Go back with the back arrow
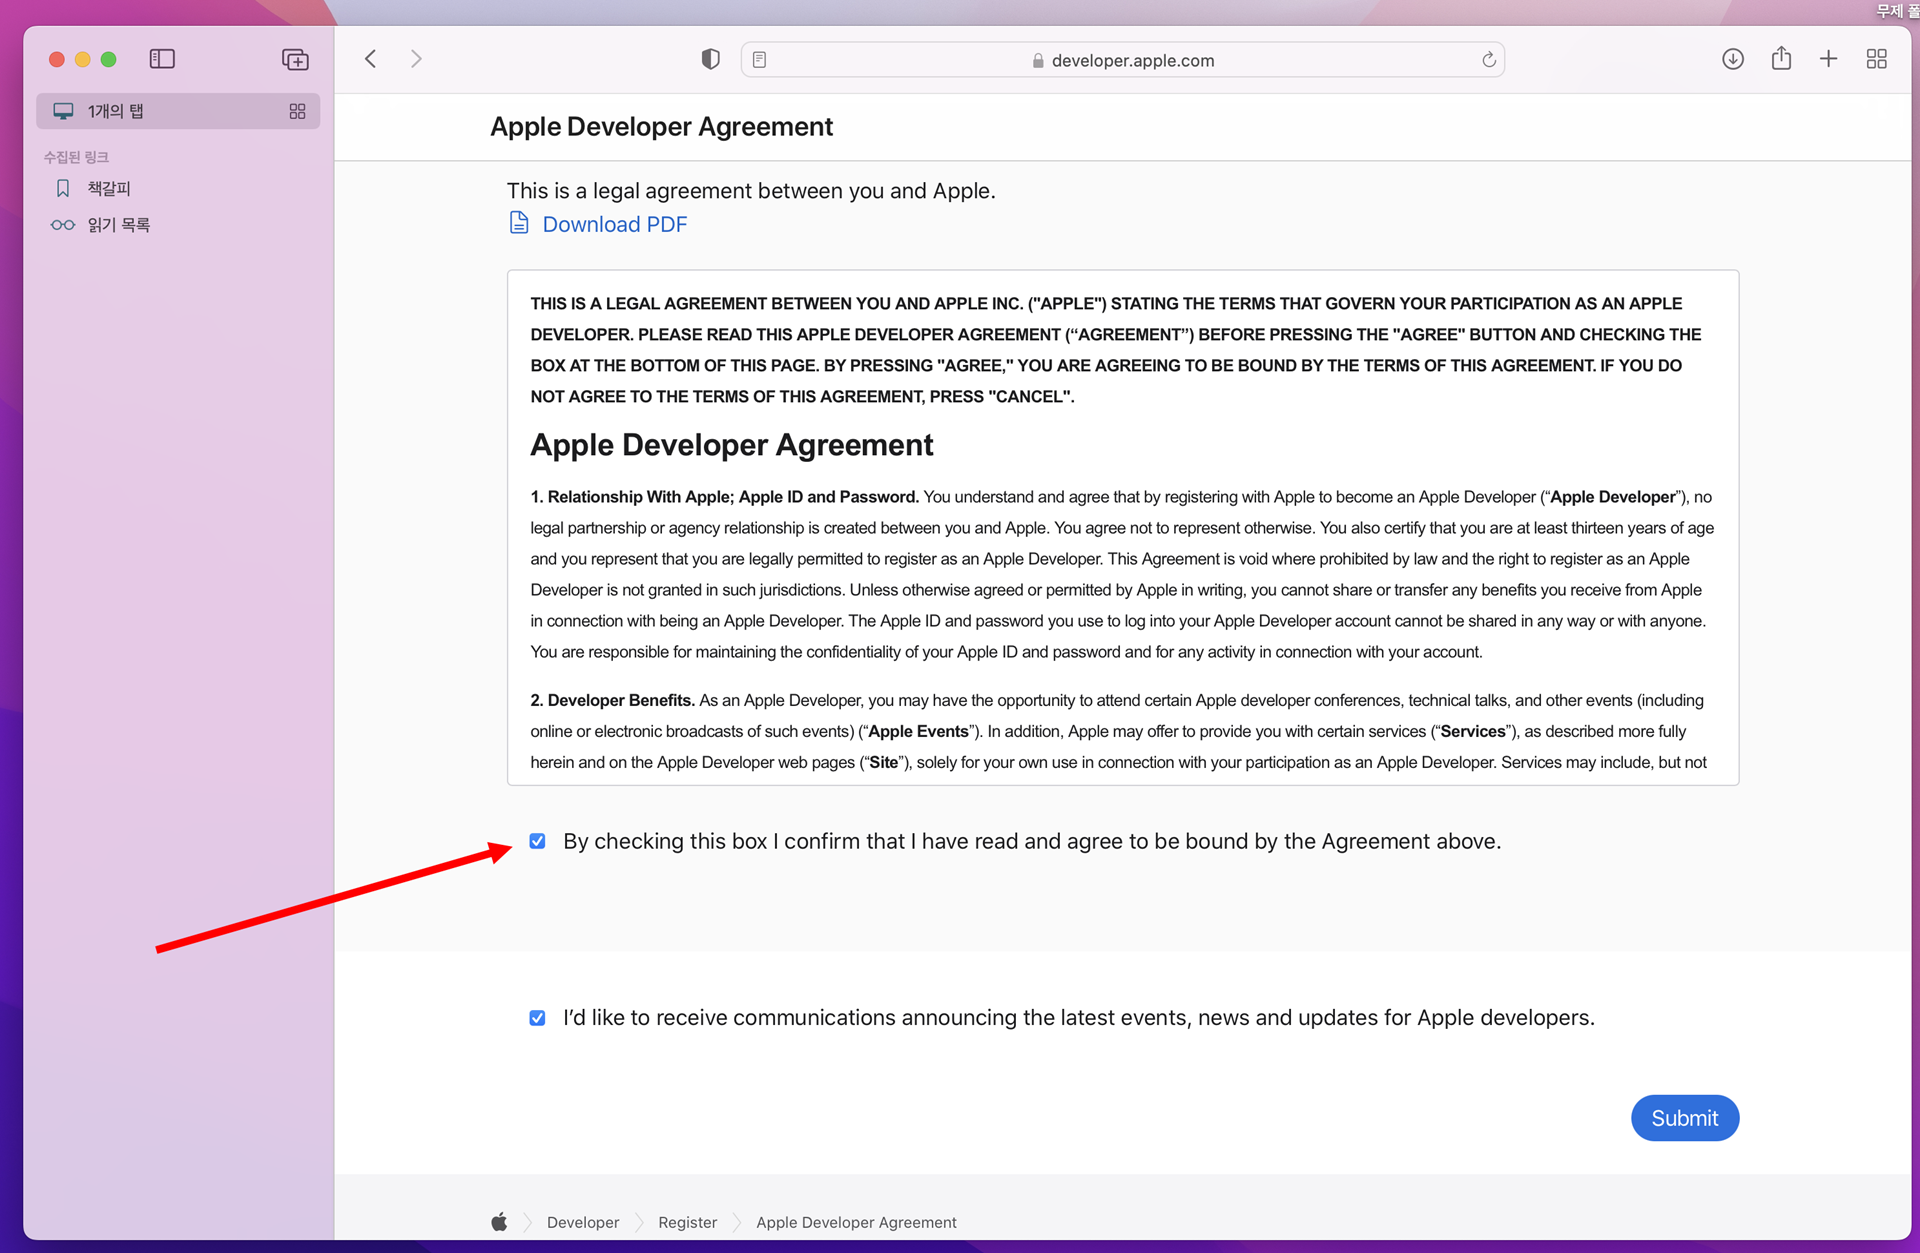Viewport: 1920px width, 1253px height. coord(371,59)
